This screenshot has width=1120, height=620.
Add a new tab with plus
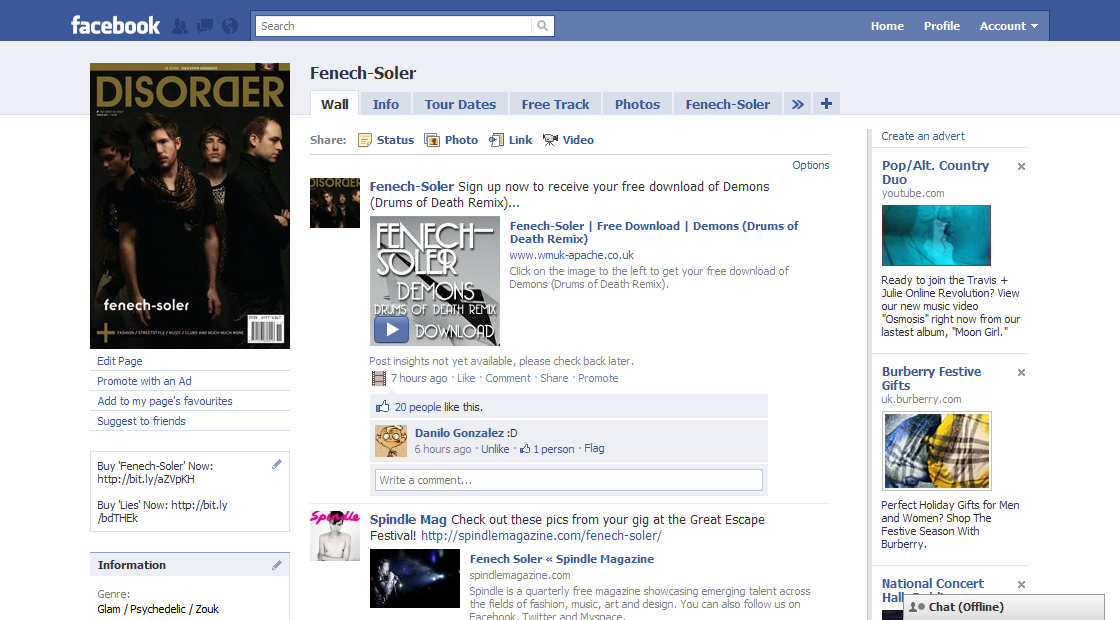[x=826, y=104]
